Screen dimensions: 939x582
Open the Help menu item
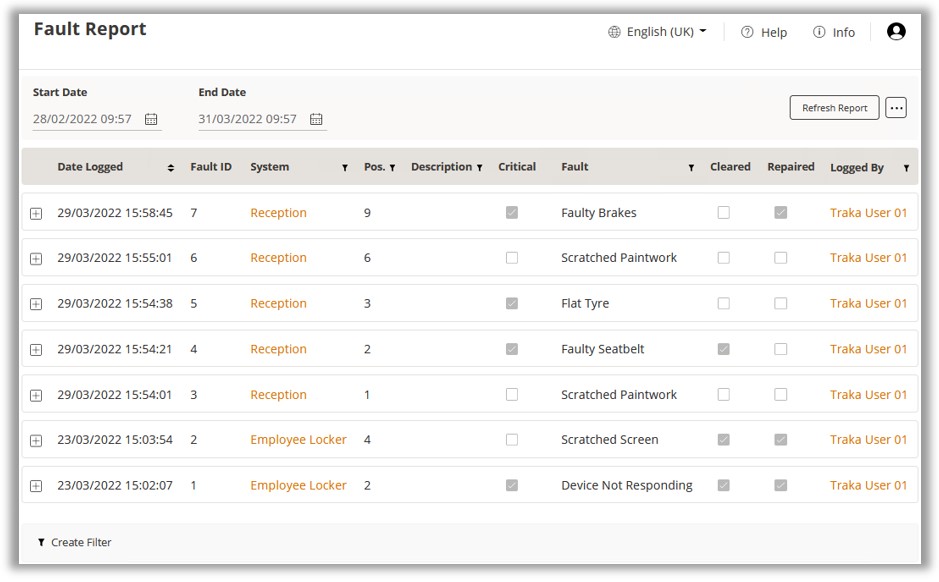(764, 32)
